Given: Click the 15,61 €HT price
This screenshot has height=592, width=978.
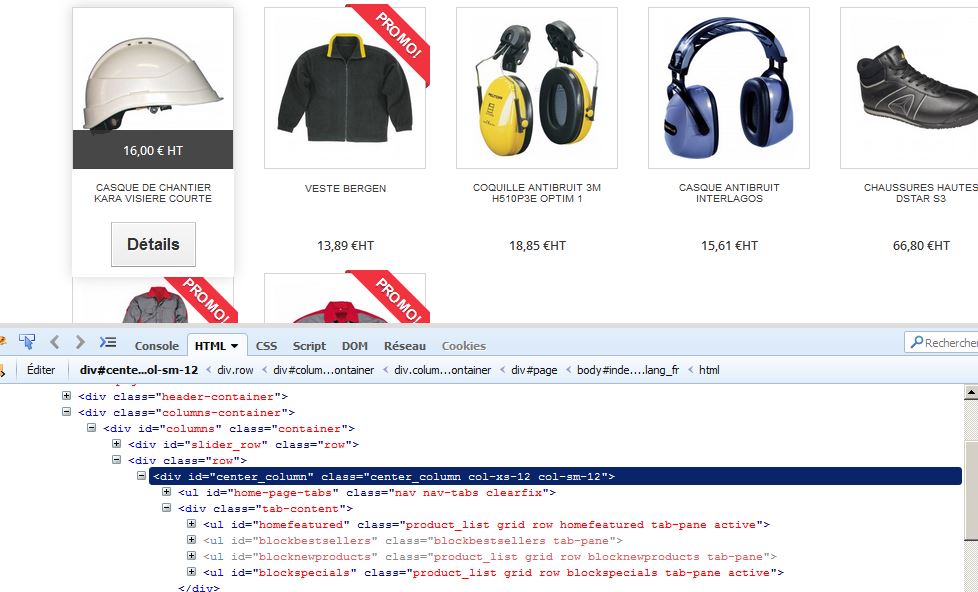Looking at the screenshot, I should [730, 246].
